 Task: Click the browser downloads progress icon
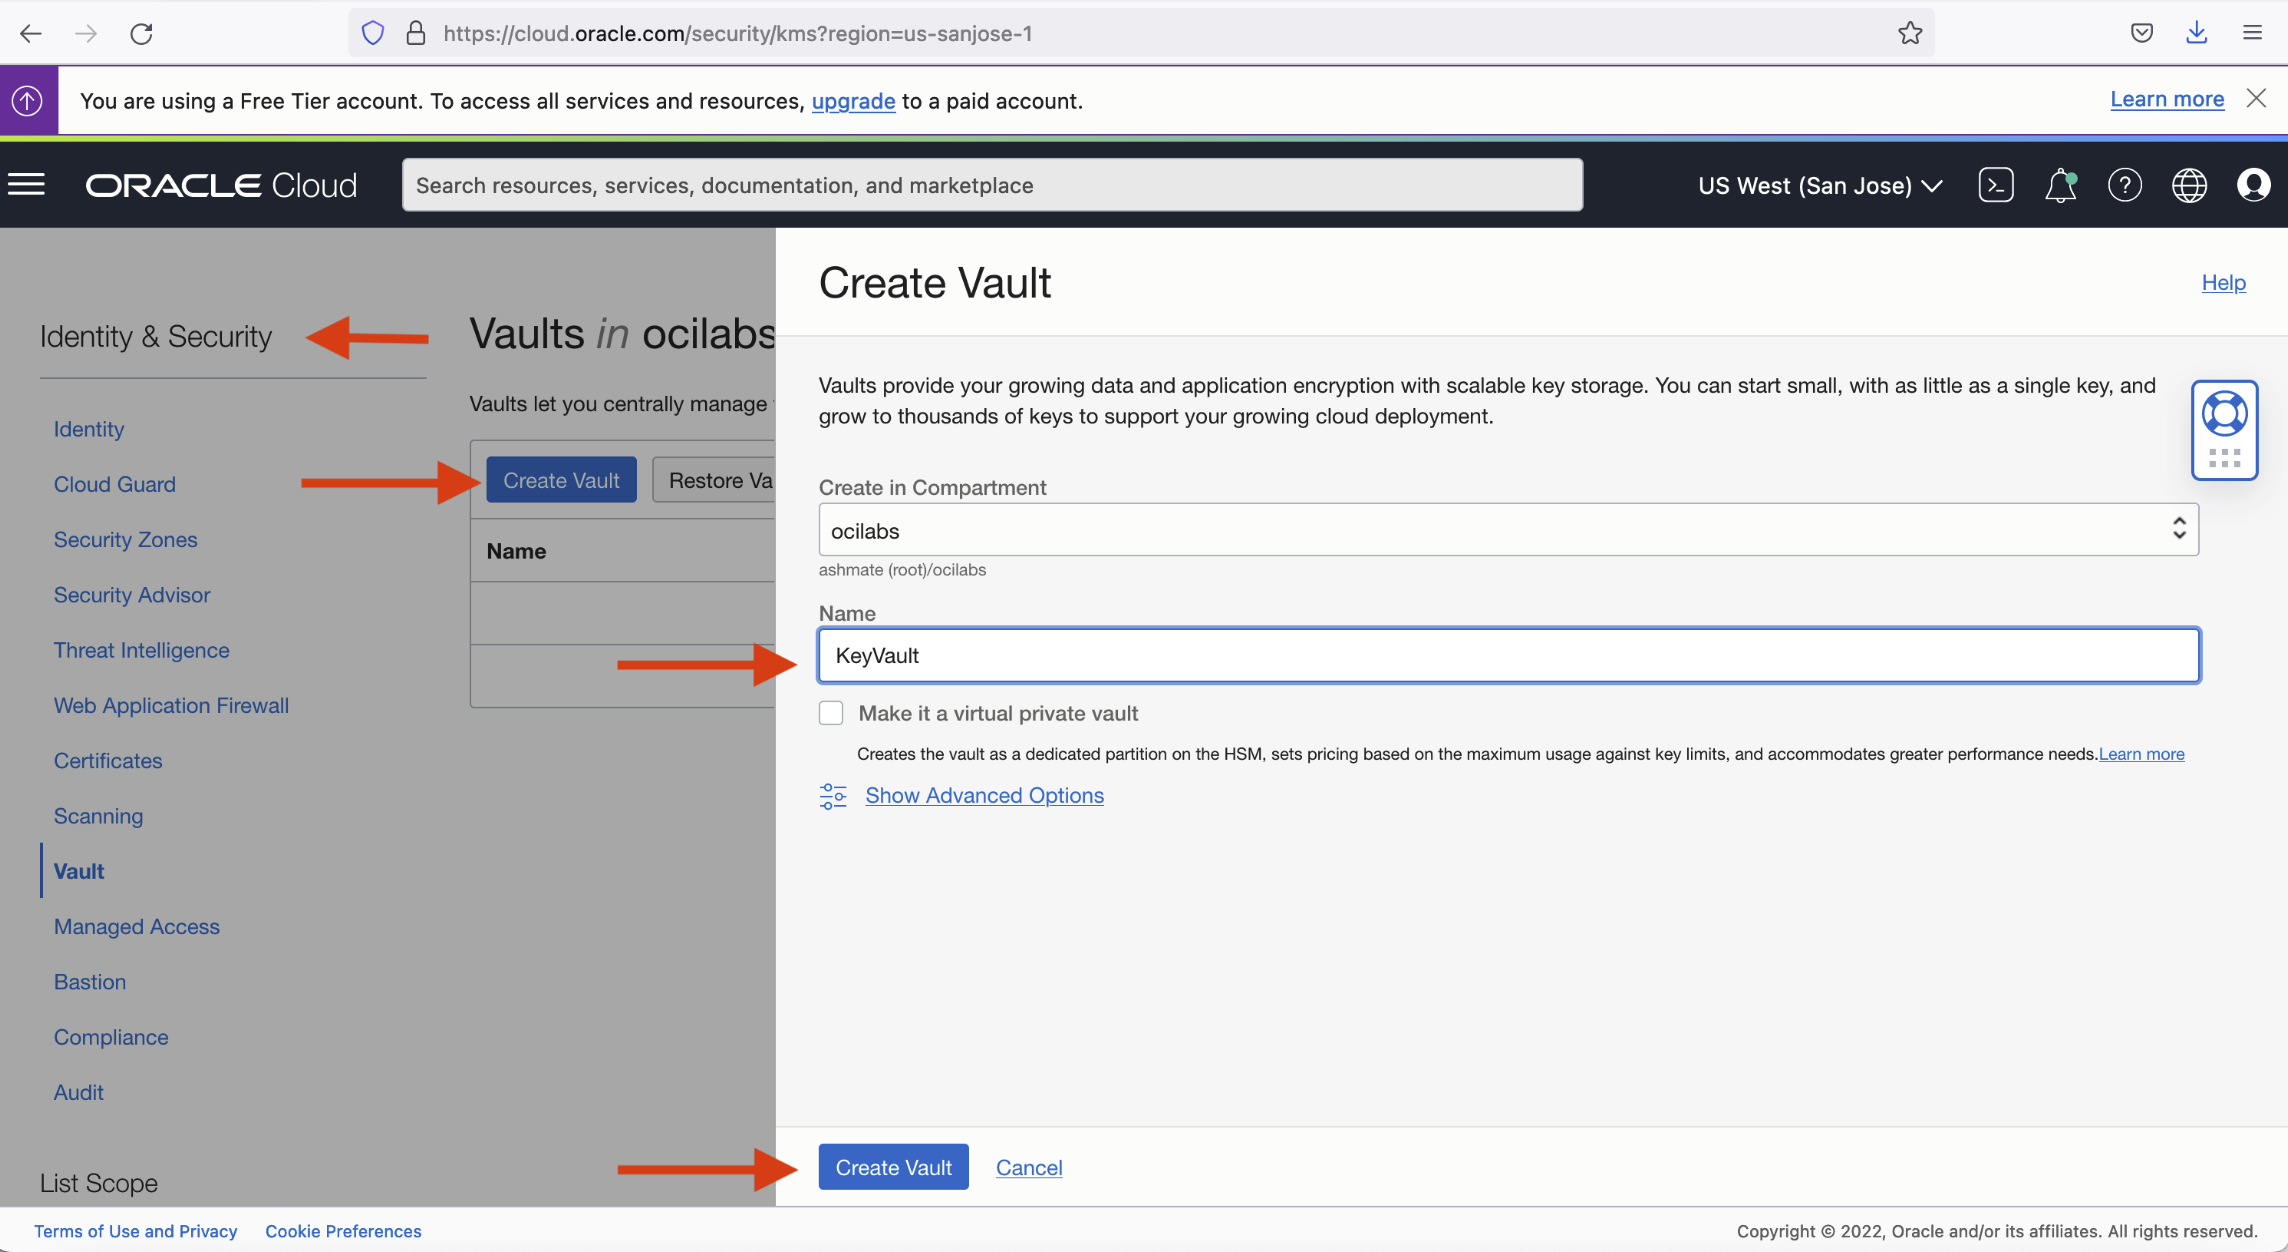[x=2196, y=32]
